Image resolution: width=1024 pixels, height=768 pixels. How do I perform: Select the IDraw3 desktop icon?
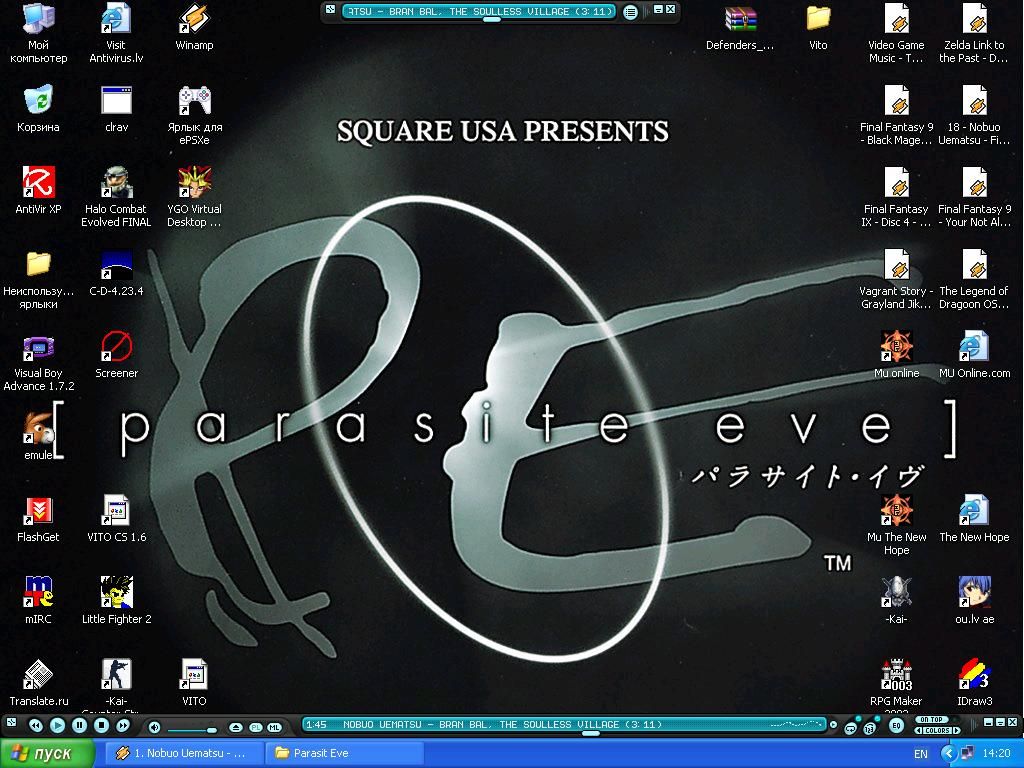pyautogui.click(x=974, y=682)
